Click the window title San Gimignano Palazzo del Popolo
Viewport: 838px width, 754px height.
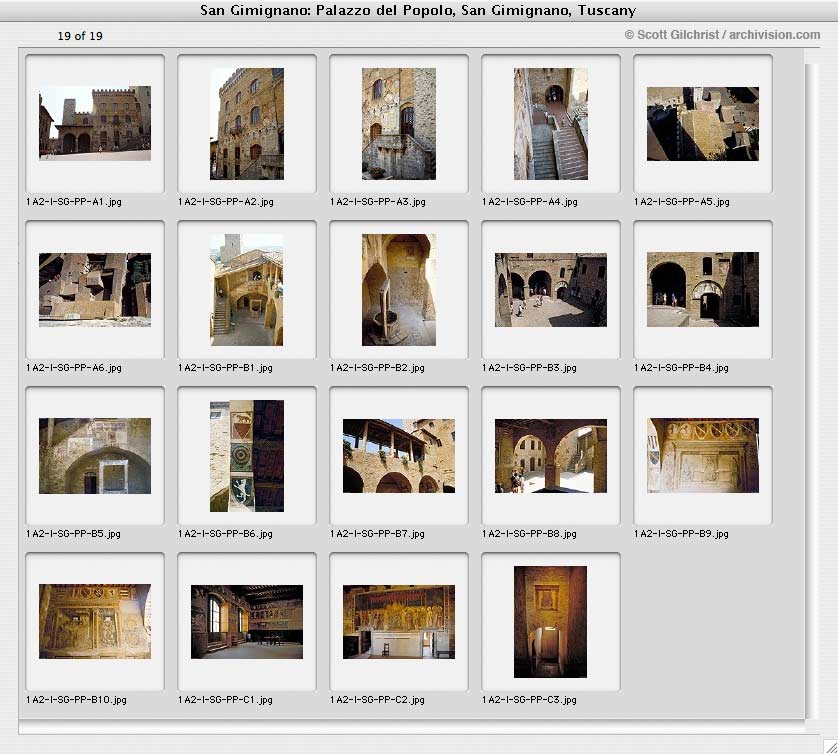[418, 11]
